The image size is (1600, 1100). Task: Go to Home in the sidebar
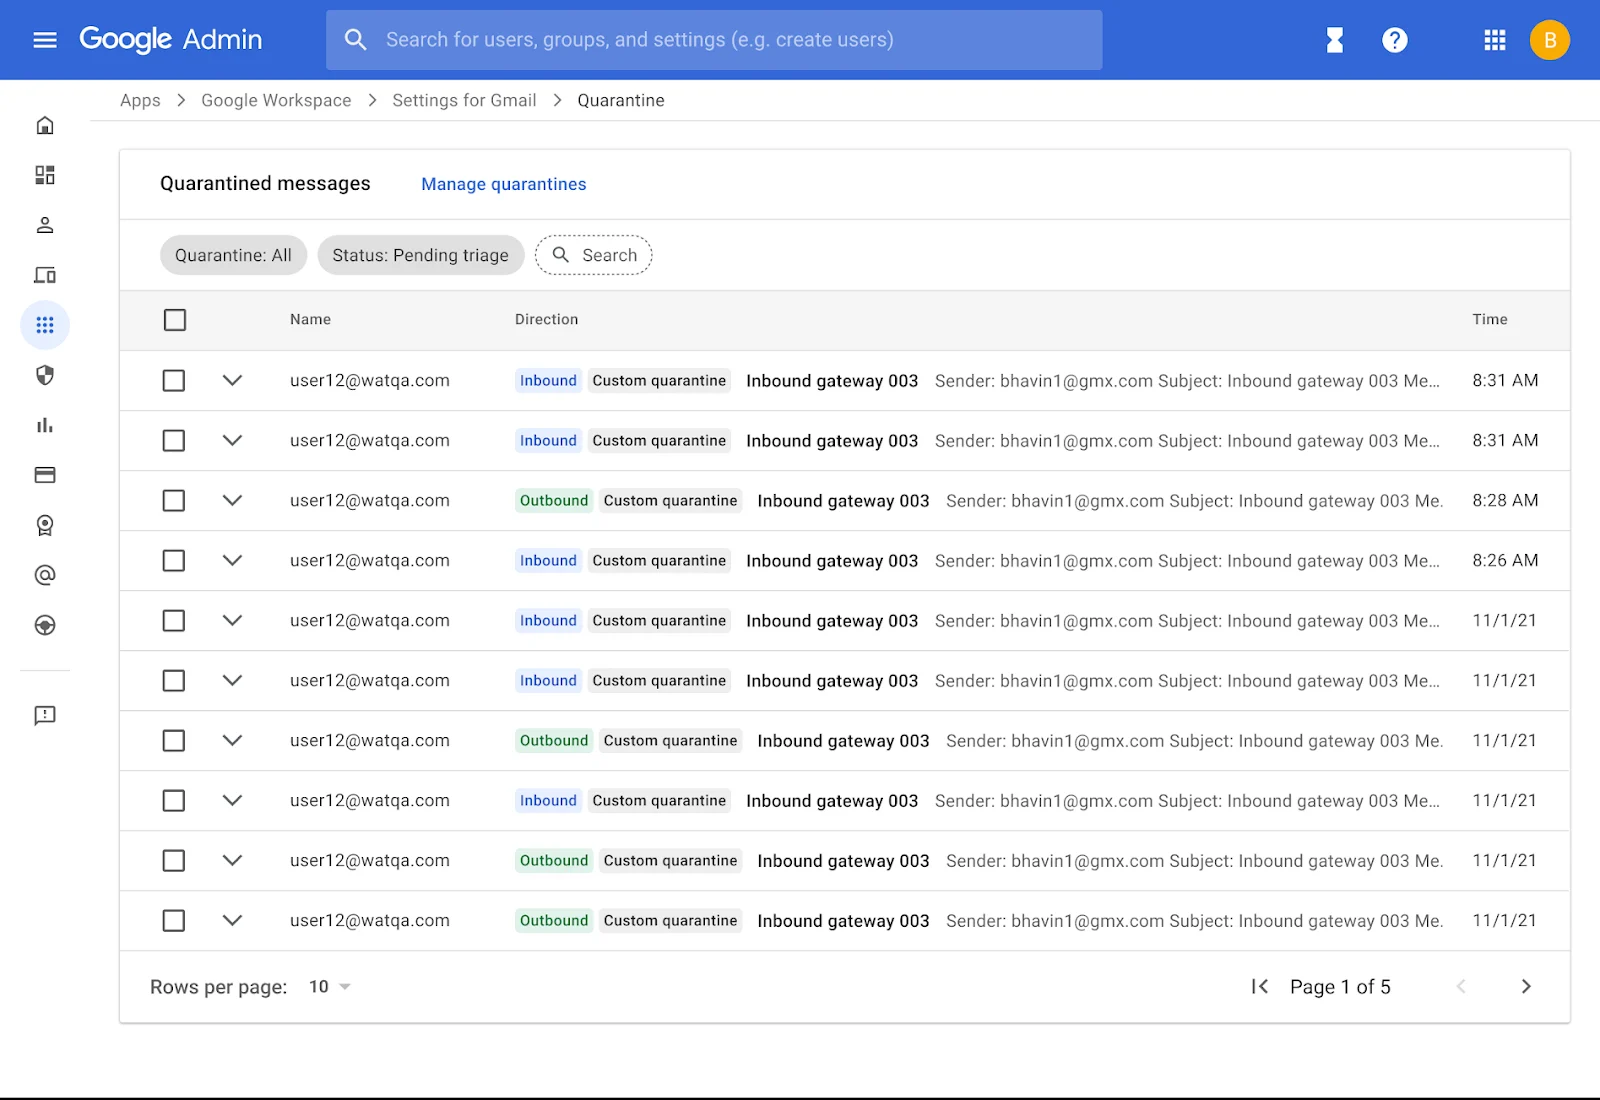(x=45, y=125)
